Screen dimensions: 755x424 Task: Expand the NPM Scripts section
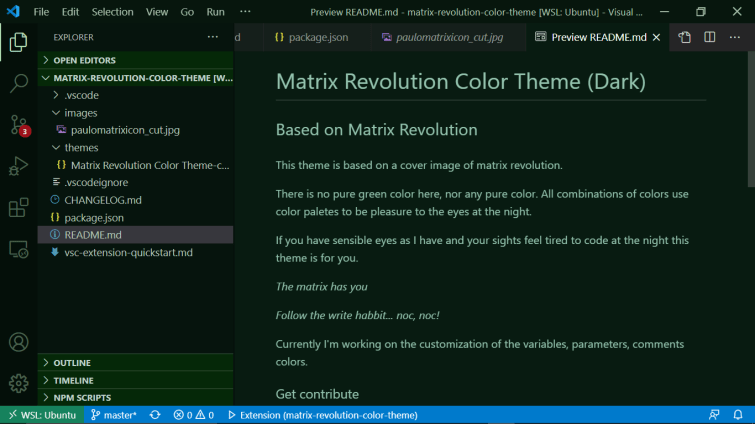click(136, 398)
